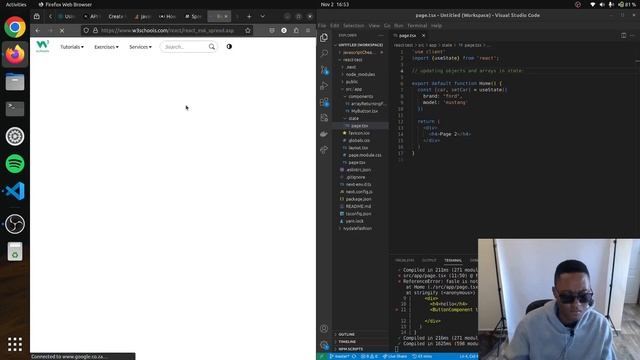Open Terminal from the dock
The height and width of the screenshot is (360, 640).
point(15,109)
